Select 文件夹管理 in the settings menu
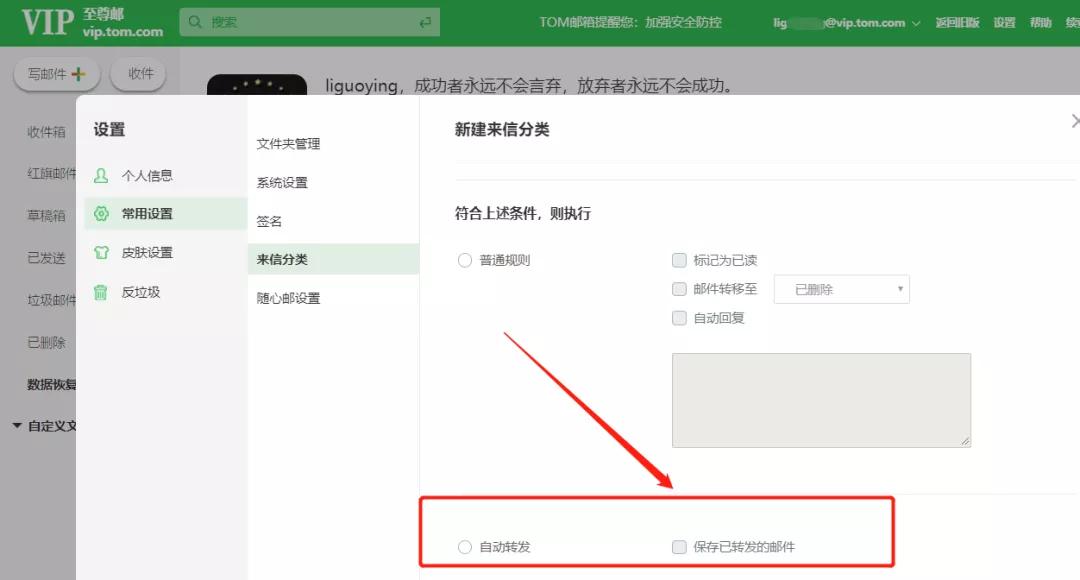The height and width of the screenshot is (580, 1080). [288, 143]
